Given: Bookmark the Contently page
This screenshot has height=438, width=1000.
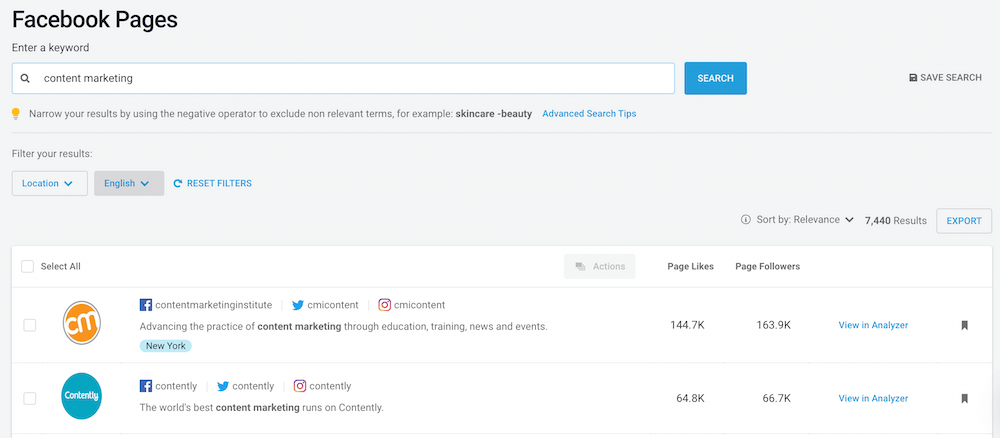Looking at the screenshot, I should coord(964,398).
